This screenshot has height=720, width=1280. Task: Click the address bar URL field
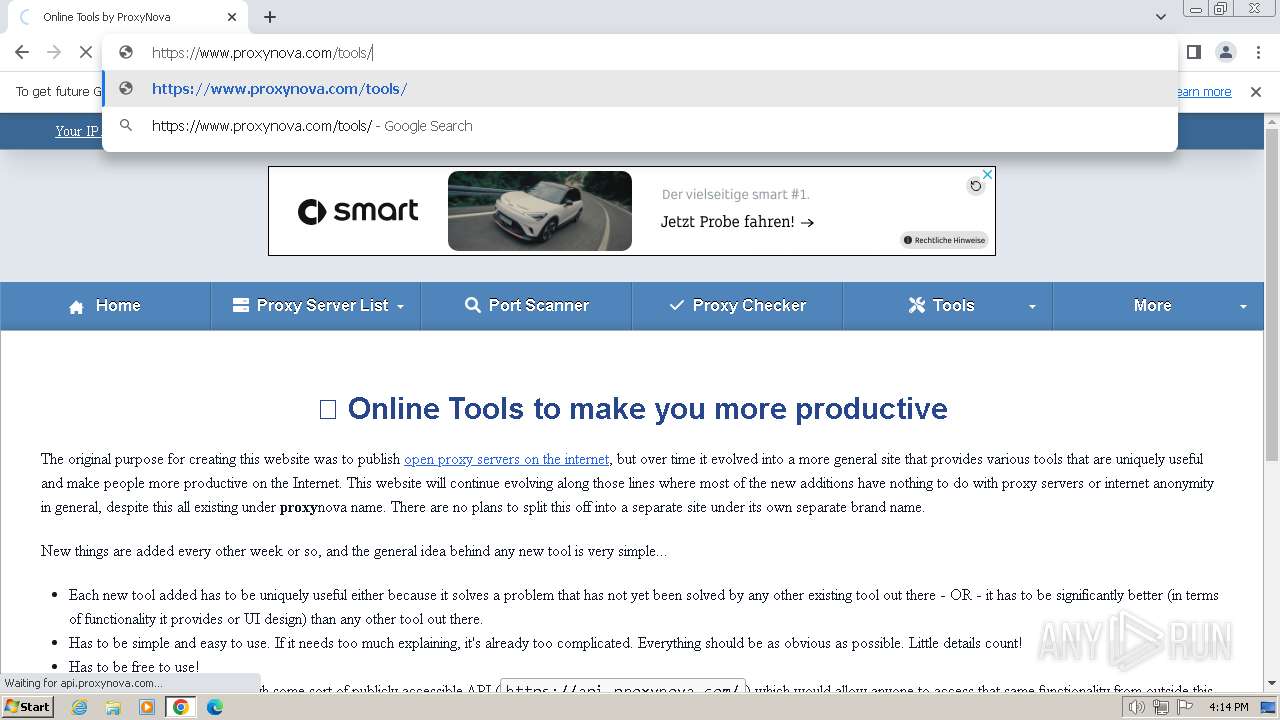coord(640,53)
